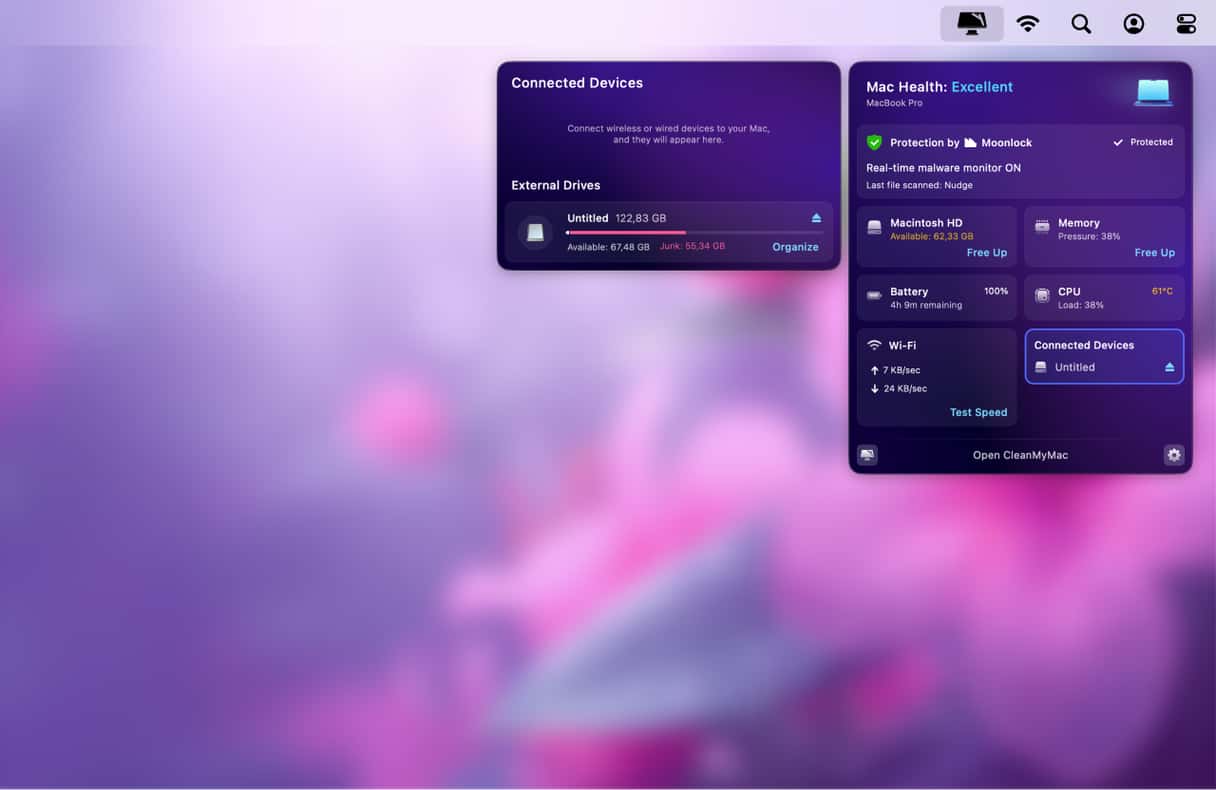
Task: Click the "Connect wireless or wired devices" hint text
Action: 668,134
